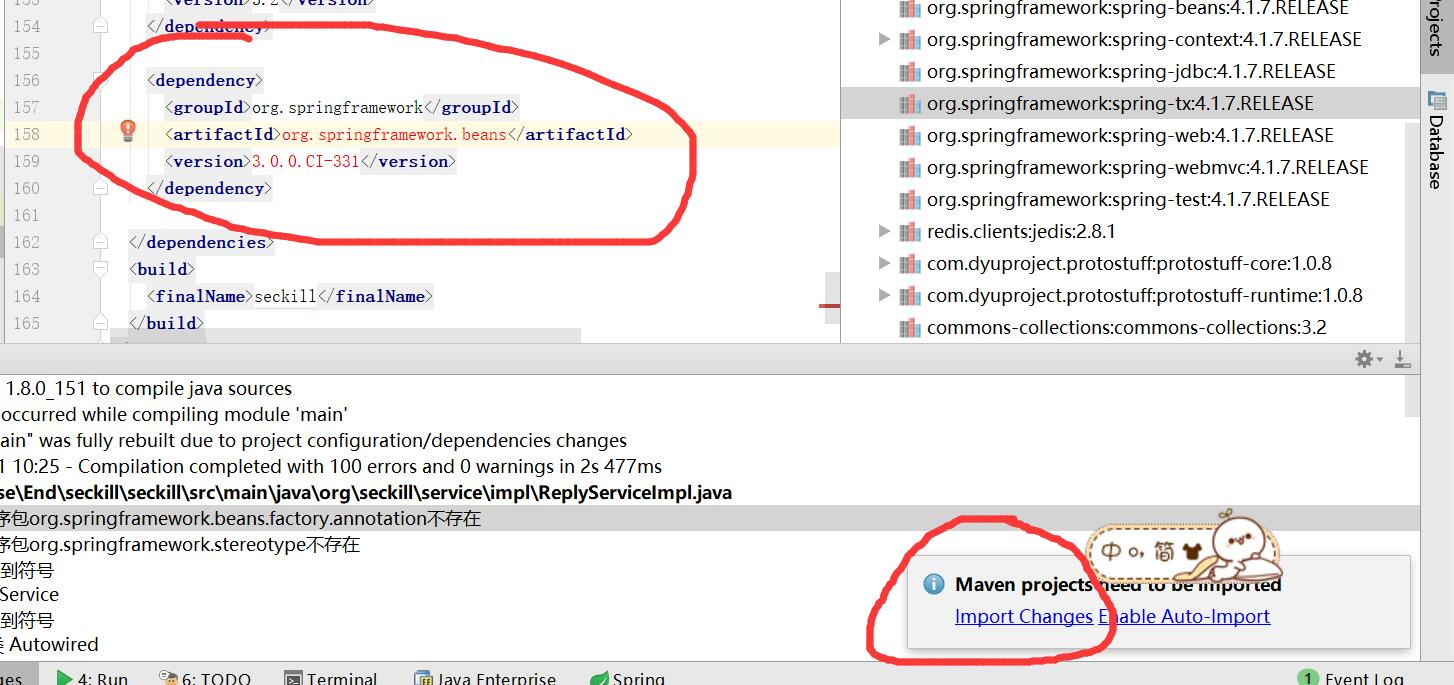Collapse the build tag fold at line 163
Screen dimensions: 1454x685
pyautogui.click(x=100, y=269)
